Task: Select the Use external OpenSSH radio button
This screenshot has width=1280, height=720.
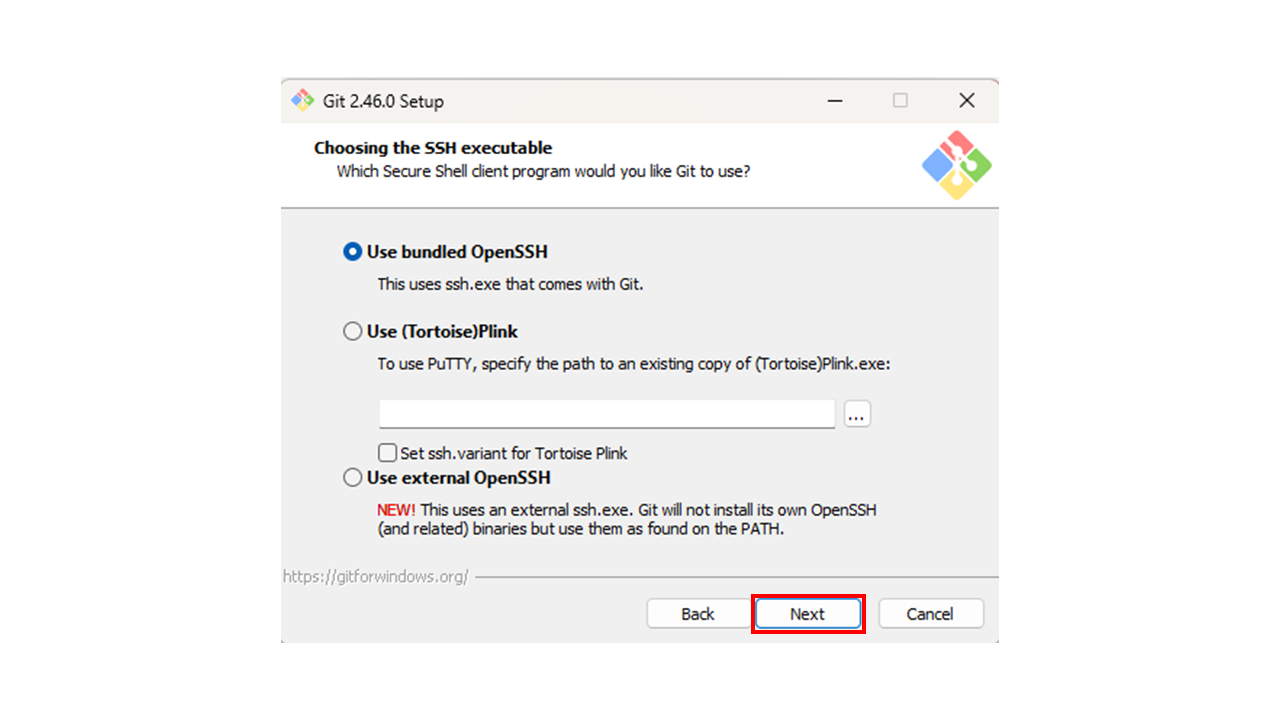Action: 352,478
